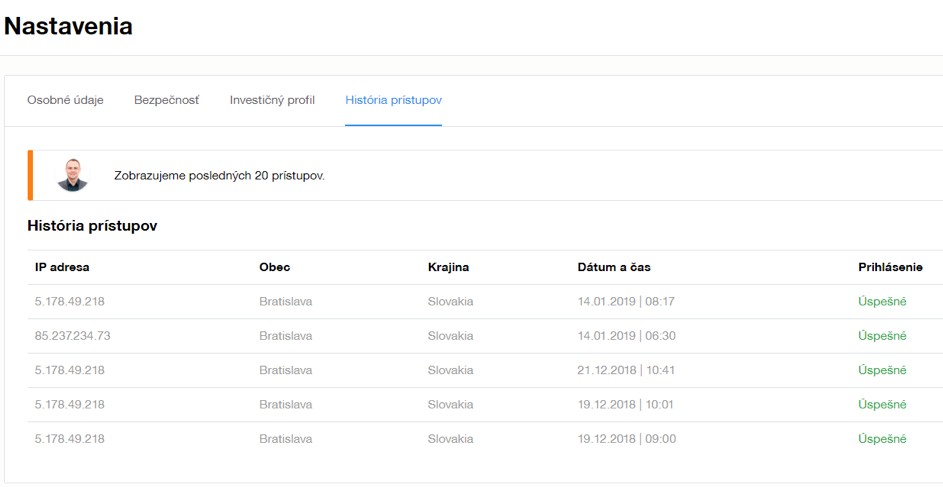Click the IP adresa column header

(62, 267)
